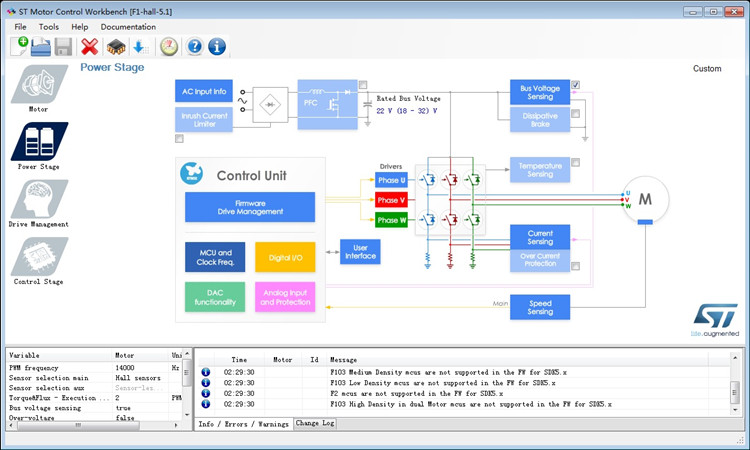
Task: Uncheck the Bus Voltage Sensing checkbox
Action: click(x=575, y=85)
